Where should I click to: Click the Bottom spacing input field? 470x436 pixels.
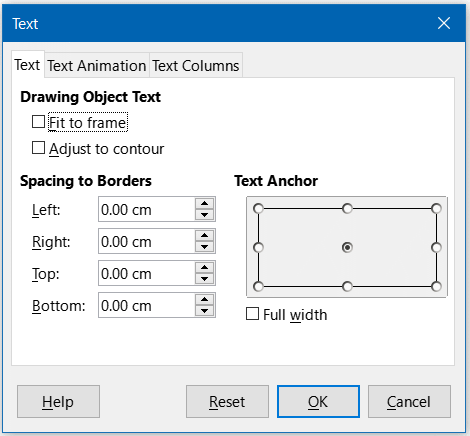[x=146, y=305]
